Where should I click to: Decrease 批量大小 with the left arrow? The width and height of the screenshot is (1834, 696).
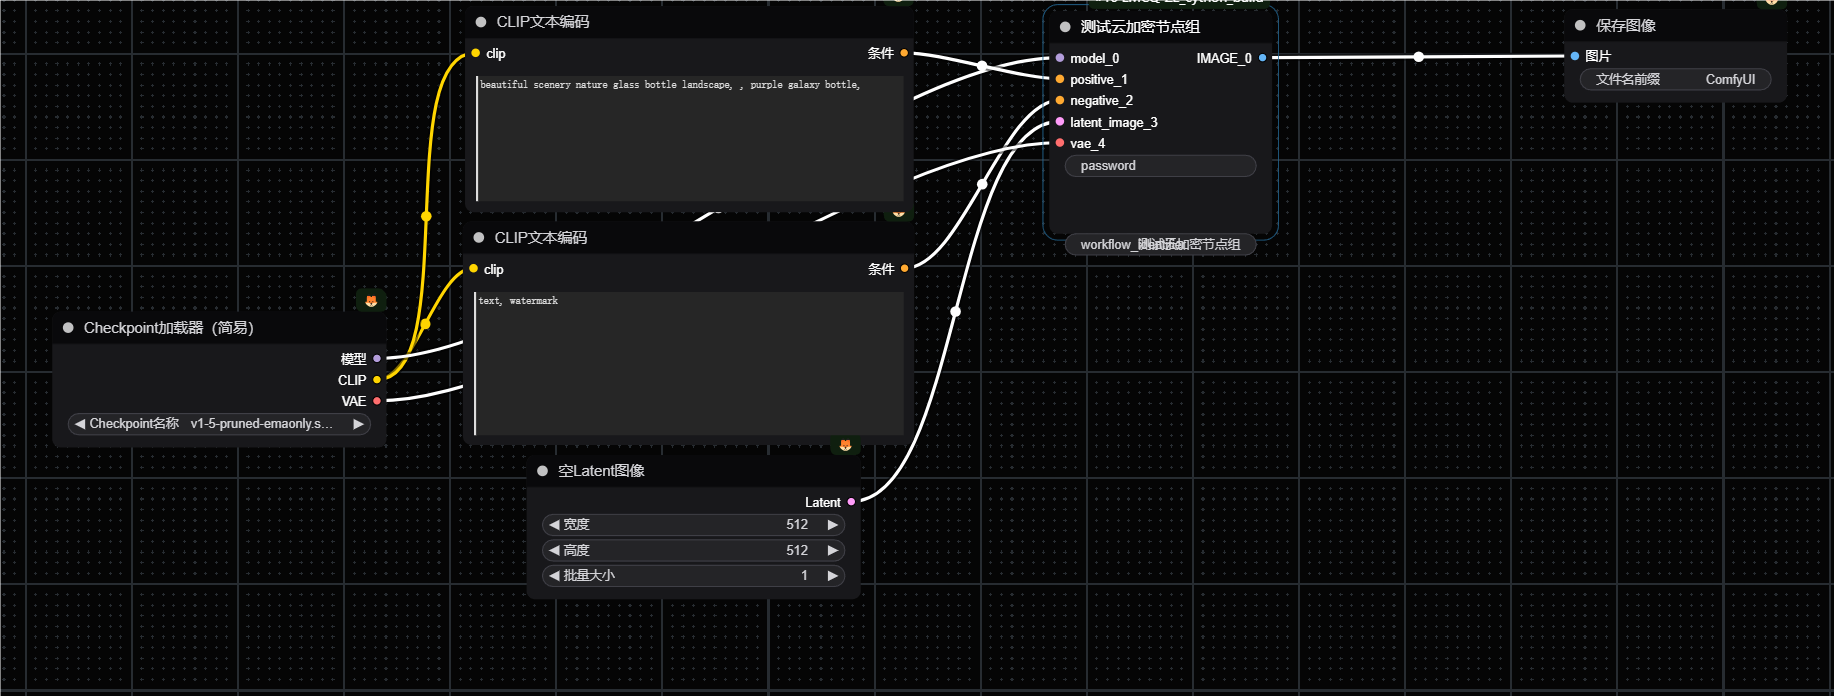click(x=554, y=576)
